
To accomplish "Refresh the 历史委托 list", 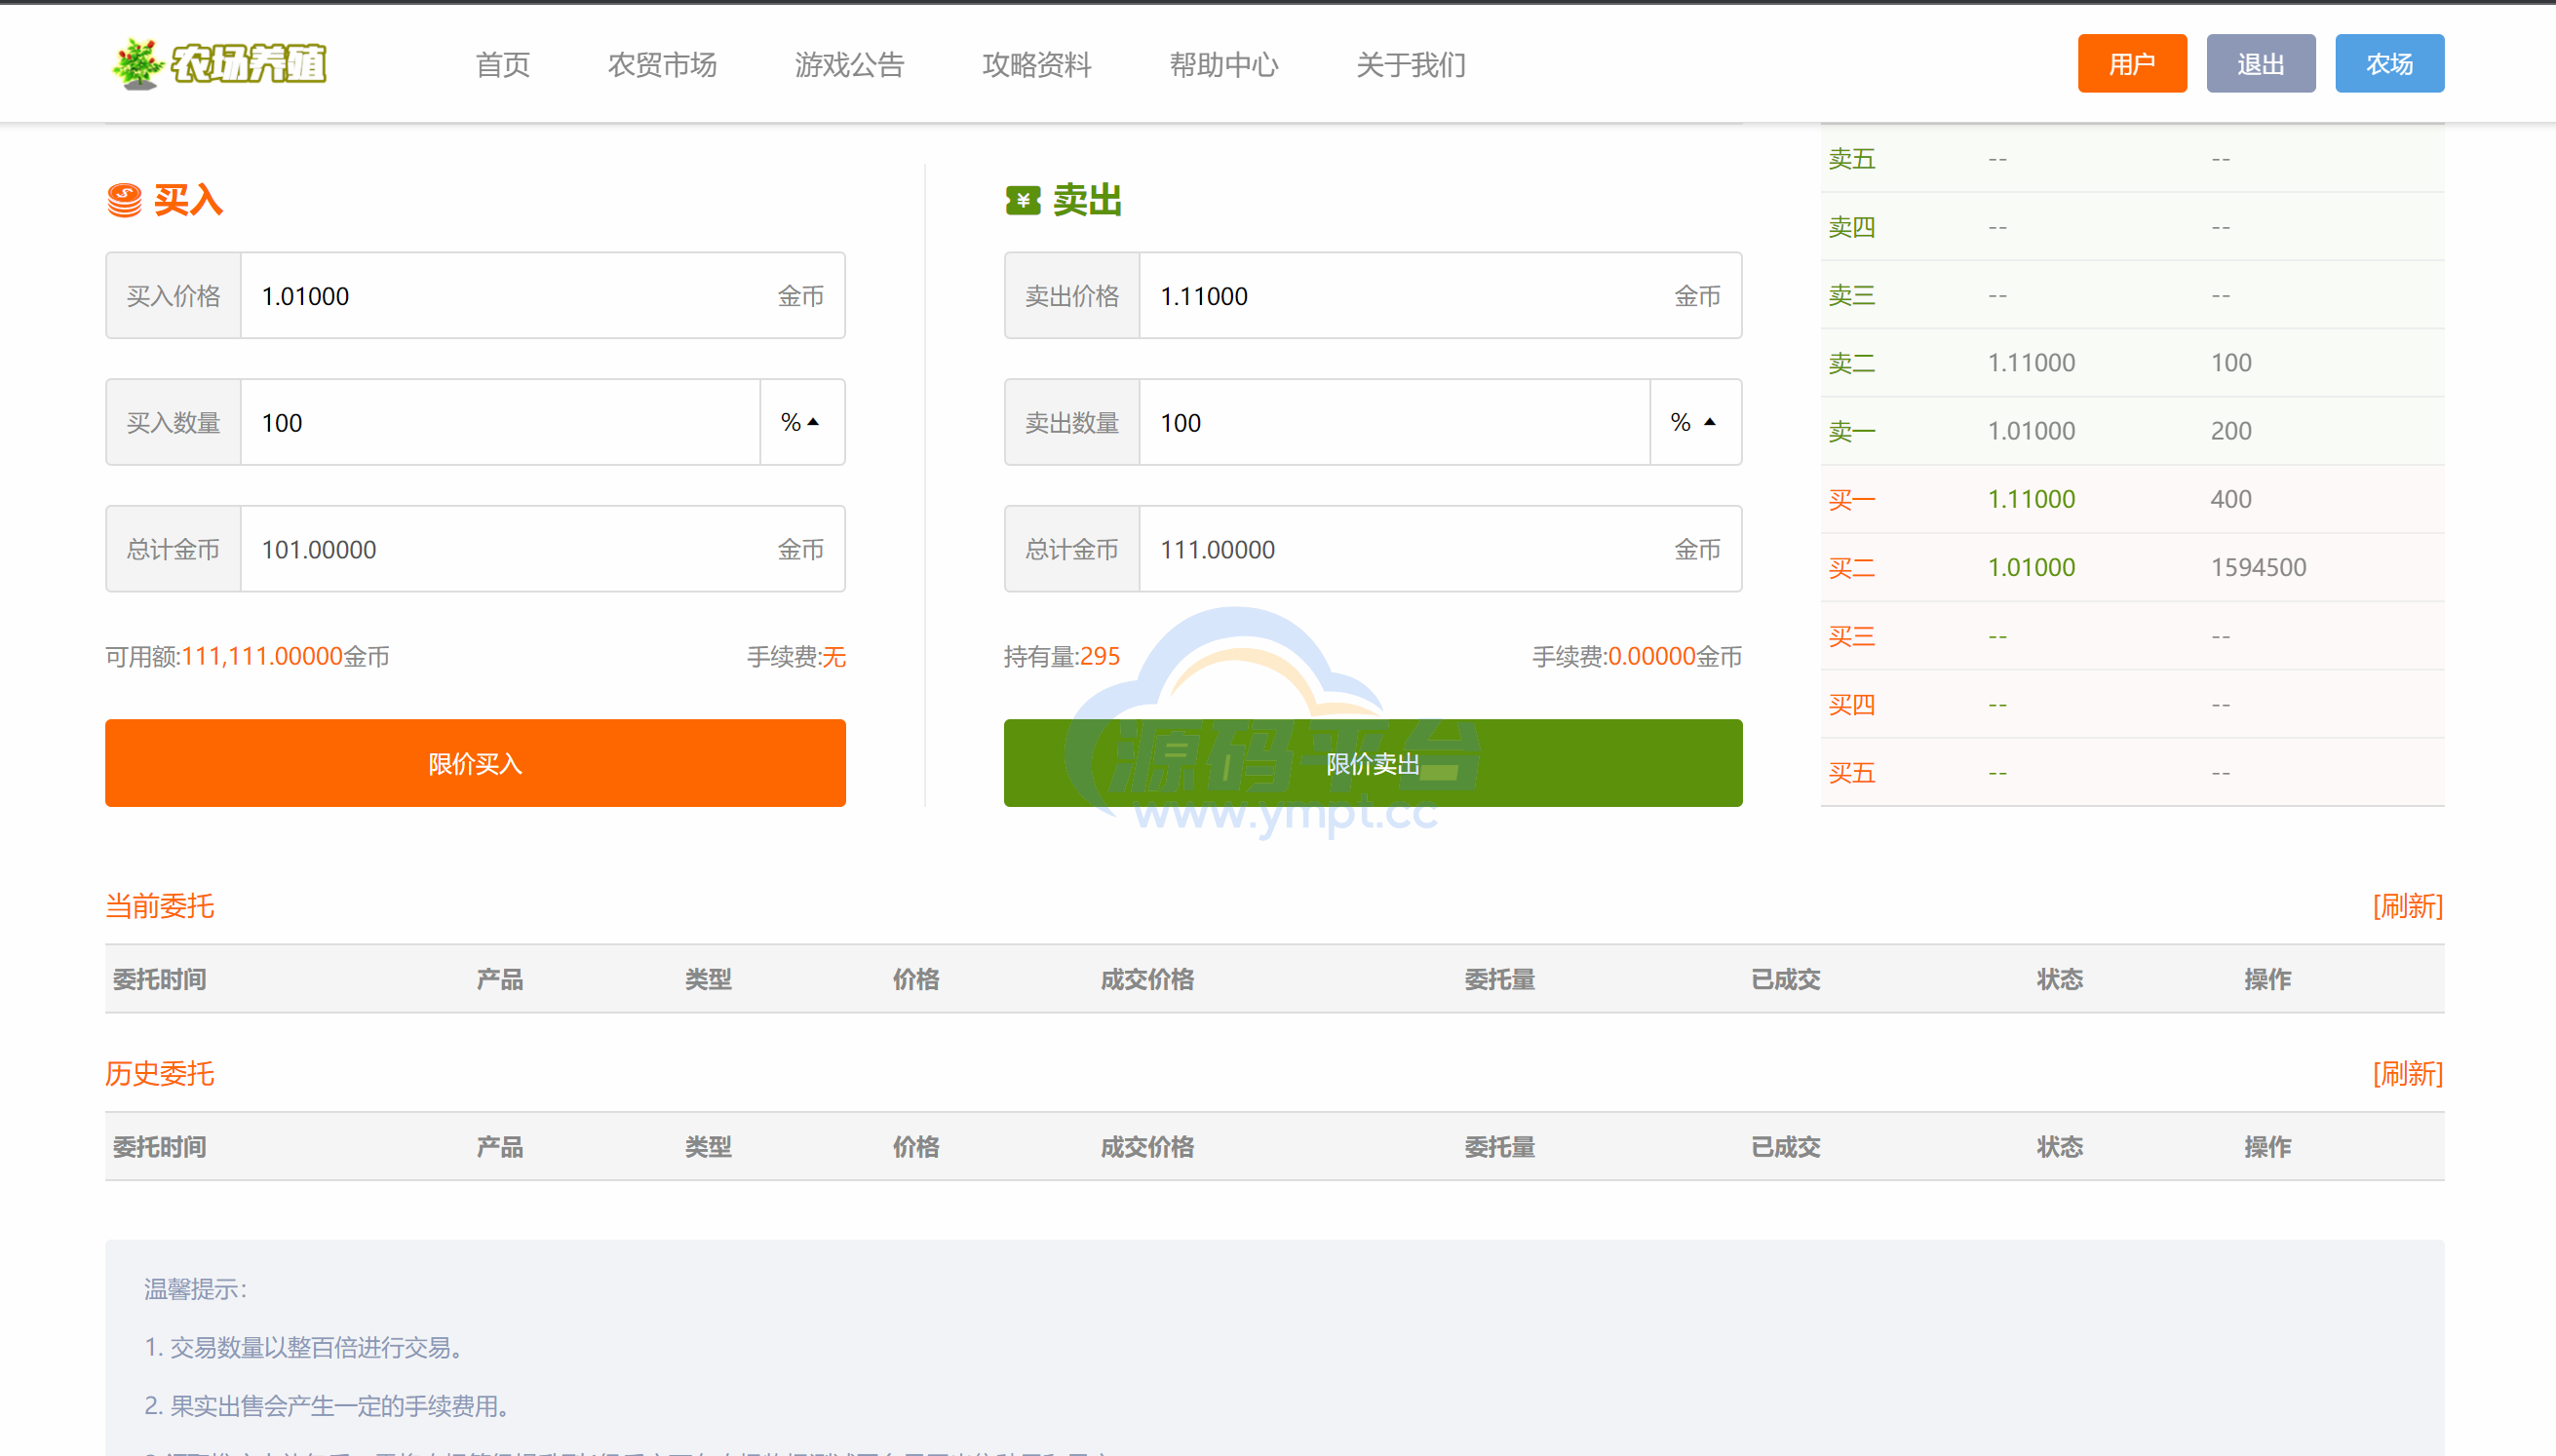I will pyautogui.click(x=2407, y=1074).
